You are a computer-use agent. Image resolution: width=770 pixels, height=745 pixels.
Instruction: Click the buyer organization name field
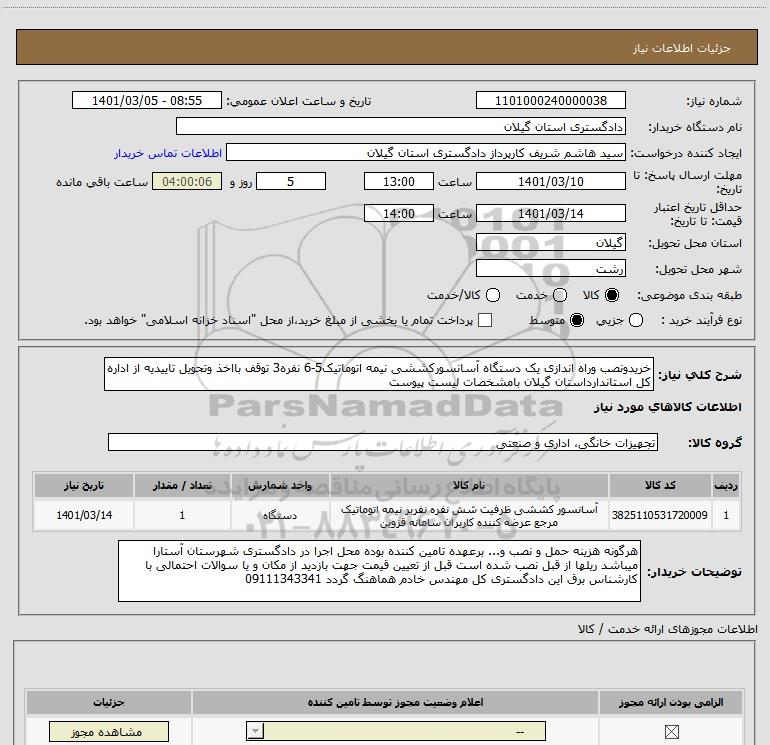[x=401, y=126]
